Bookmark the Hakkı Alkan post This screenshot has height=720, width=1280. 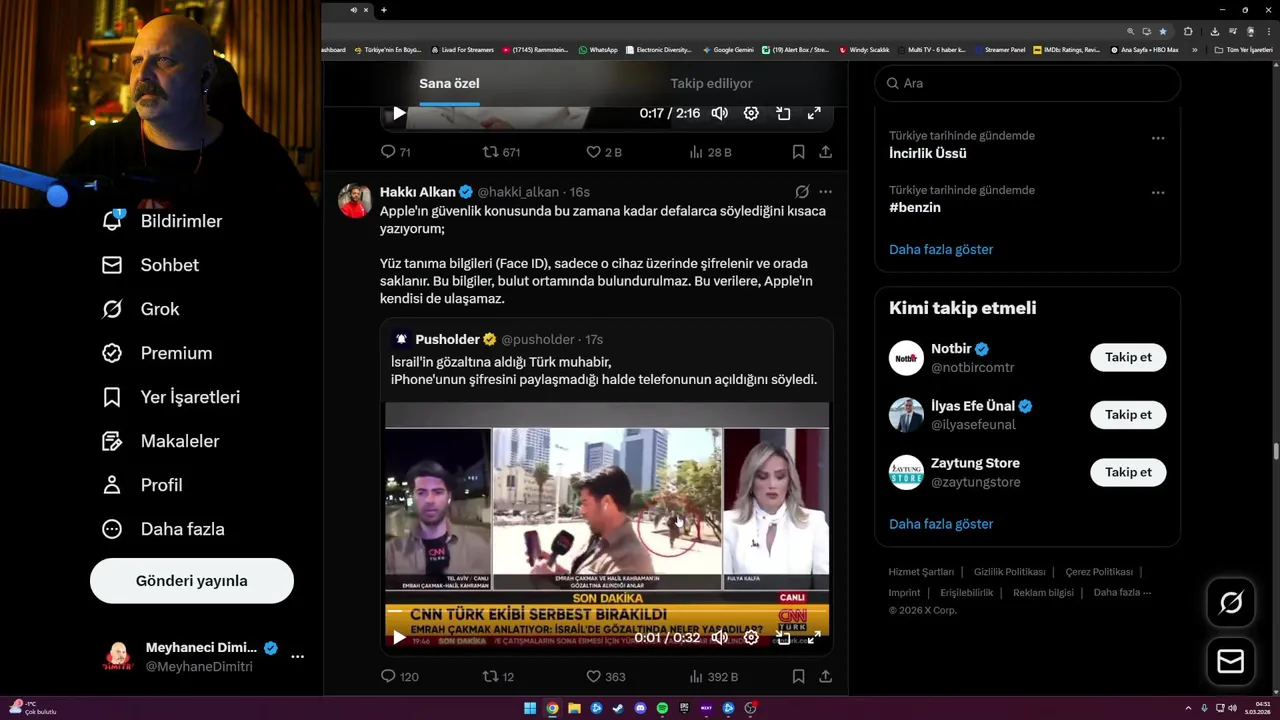798,677
